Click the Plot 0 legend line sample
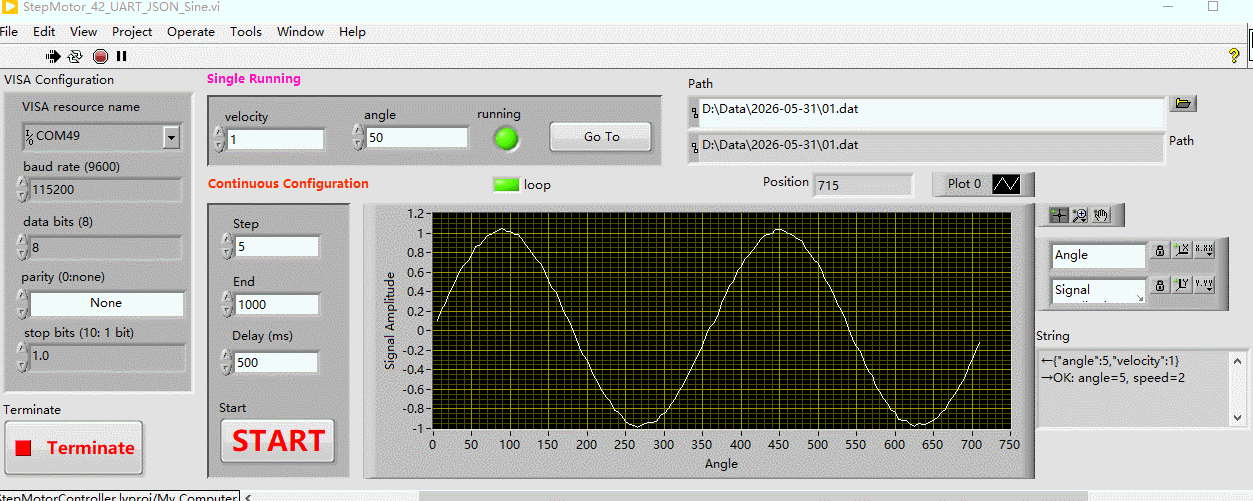 (1007, 184)
